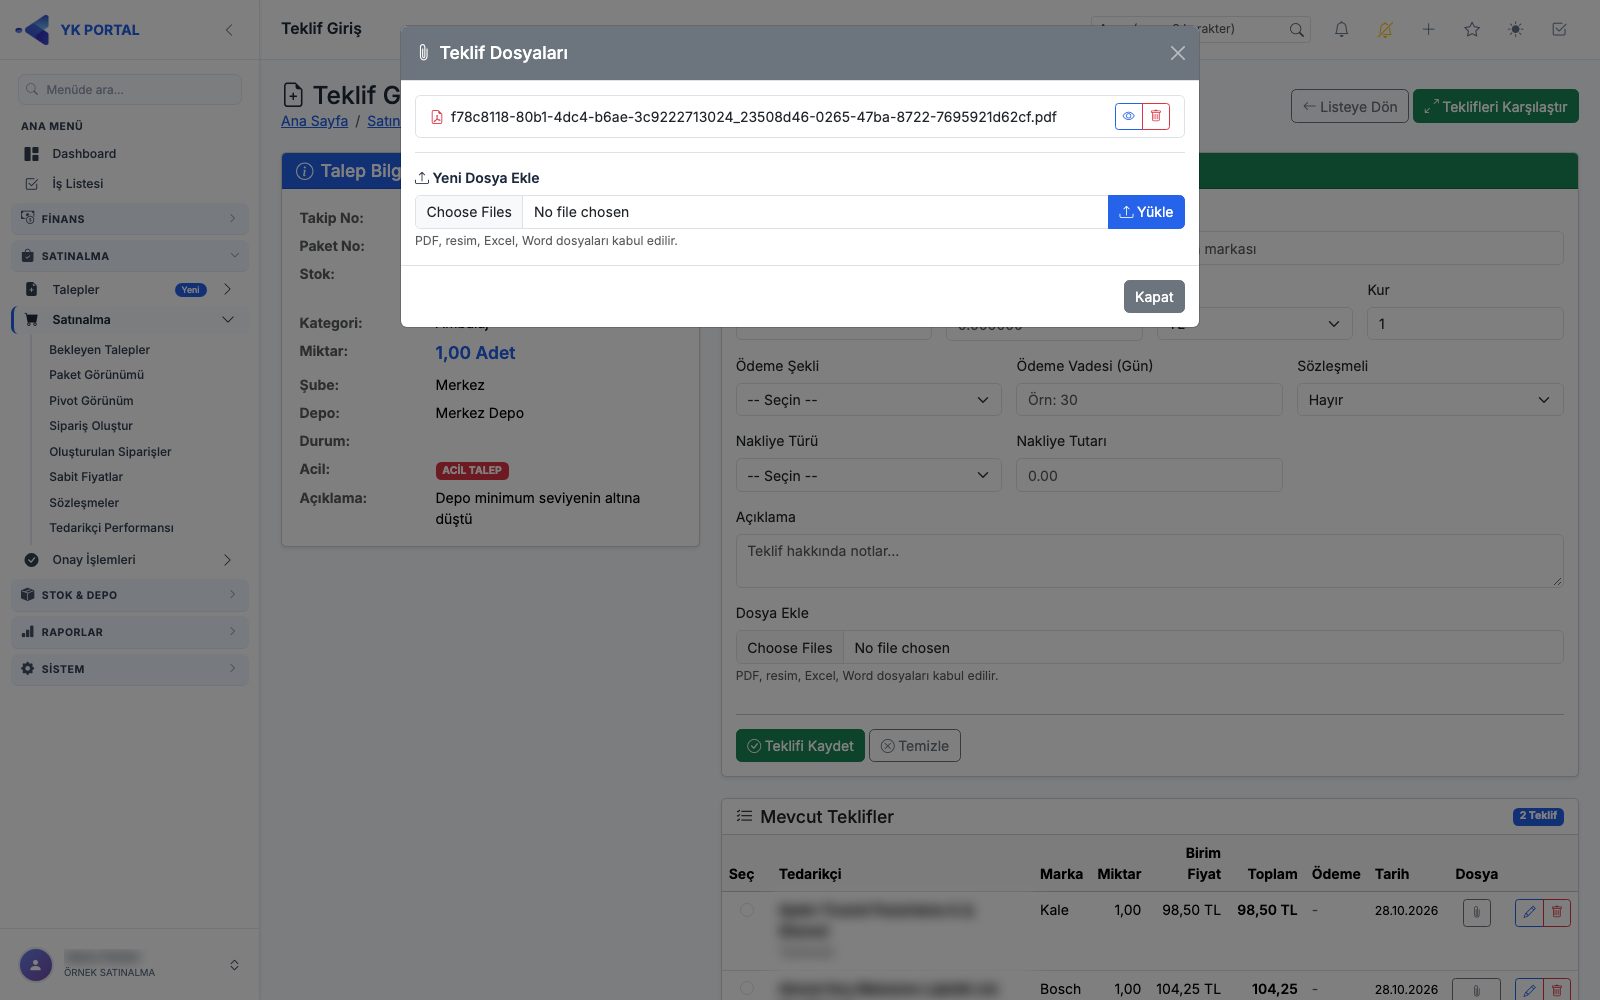Open Tedarikçi Performansı submenu item
This screenshot has height=1000, width=1600.
pos(111,528)
